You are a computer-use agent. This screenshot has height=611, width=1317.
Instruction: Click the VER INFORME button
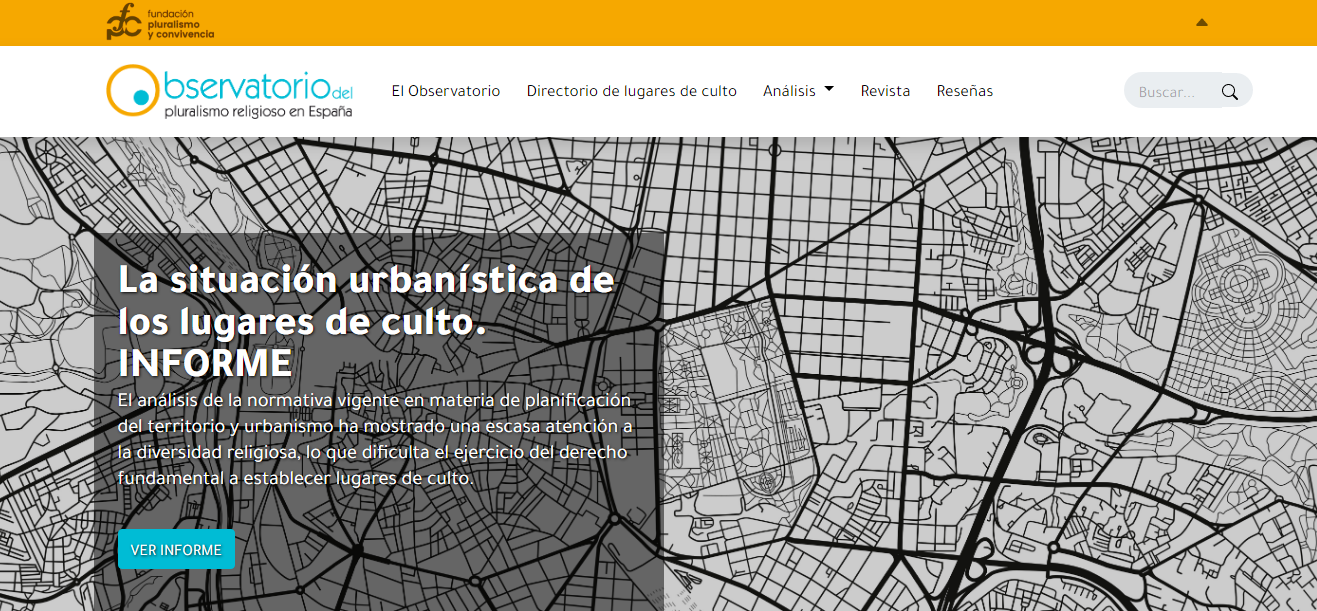click(176, 550)
